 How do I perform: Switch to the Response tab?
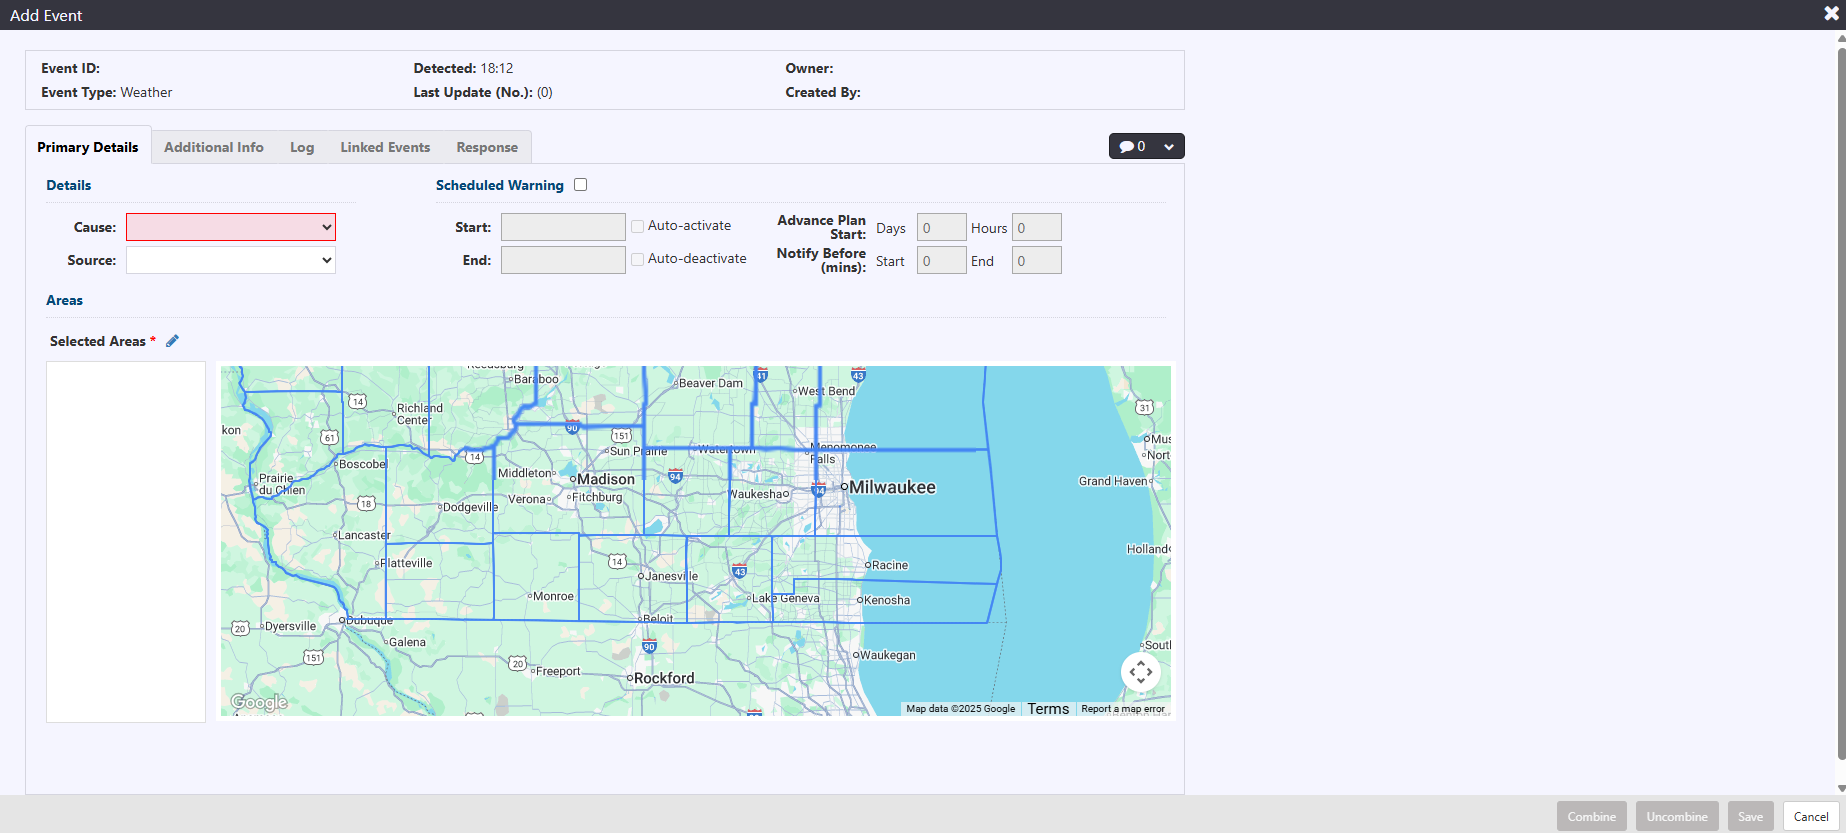tap(487, 147)
